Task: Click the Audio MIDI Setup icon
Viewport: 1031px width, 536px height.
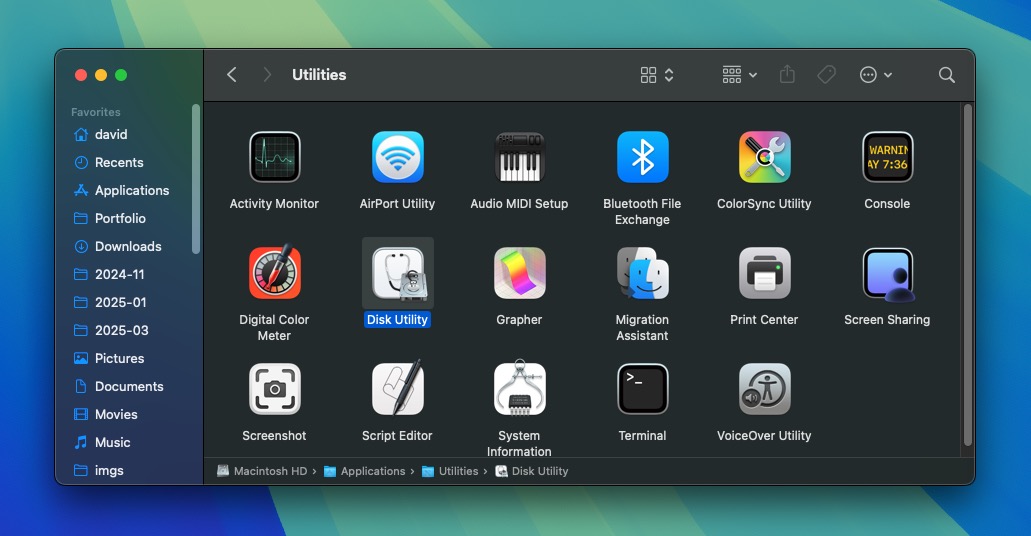Action: click(519, 157)
